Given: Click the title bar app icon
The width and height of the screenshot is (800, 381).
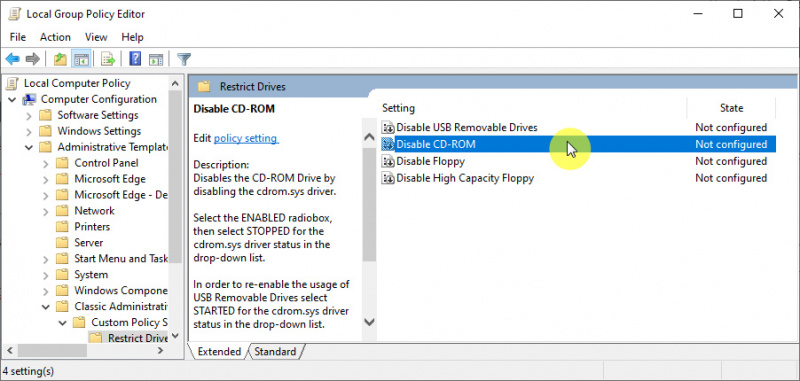Looking at the screenshot, I should click(x=14, y=14).
